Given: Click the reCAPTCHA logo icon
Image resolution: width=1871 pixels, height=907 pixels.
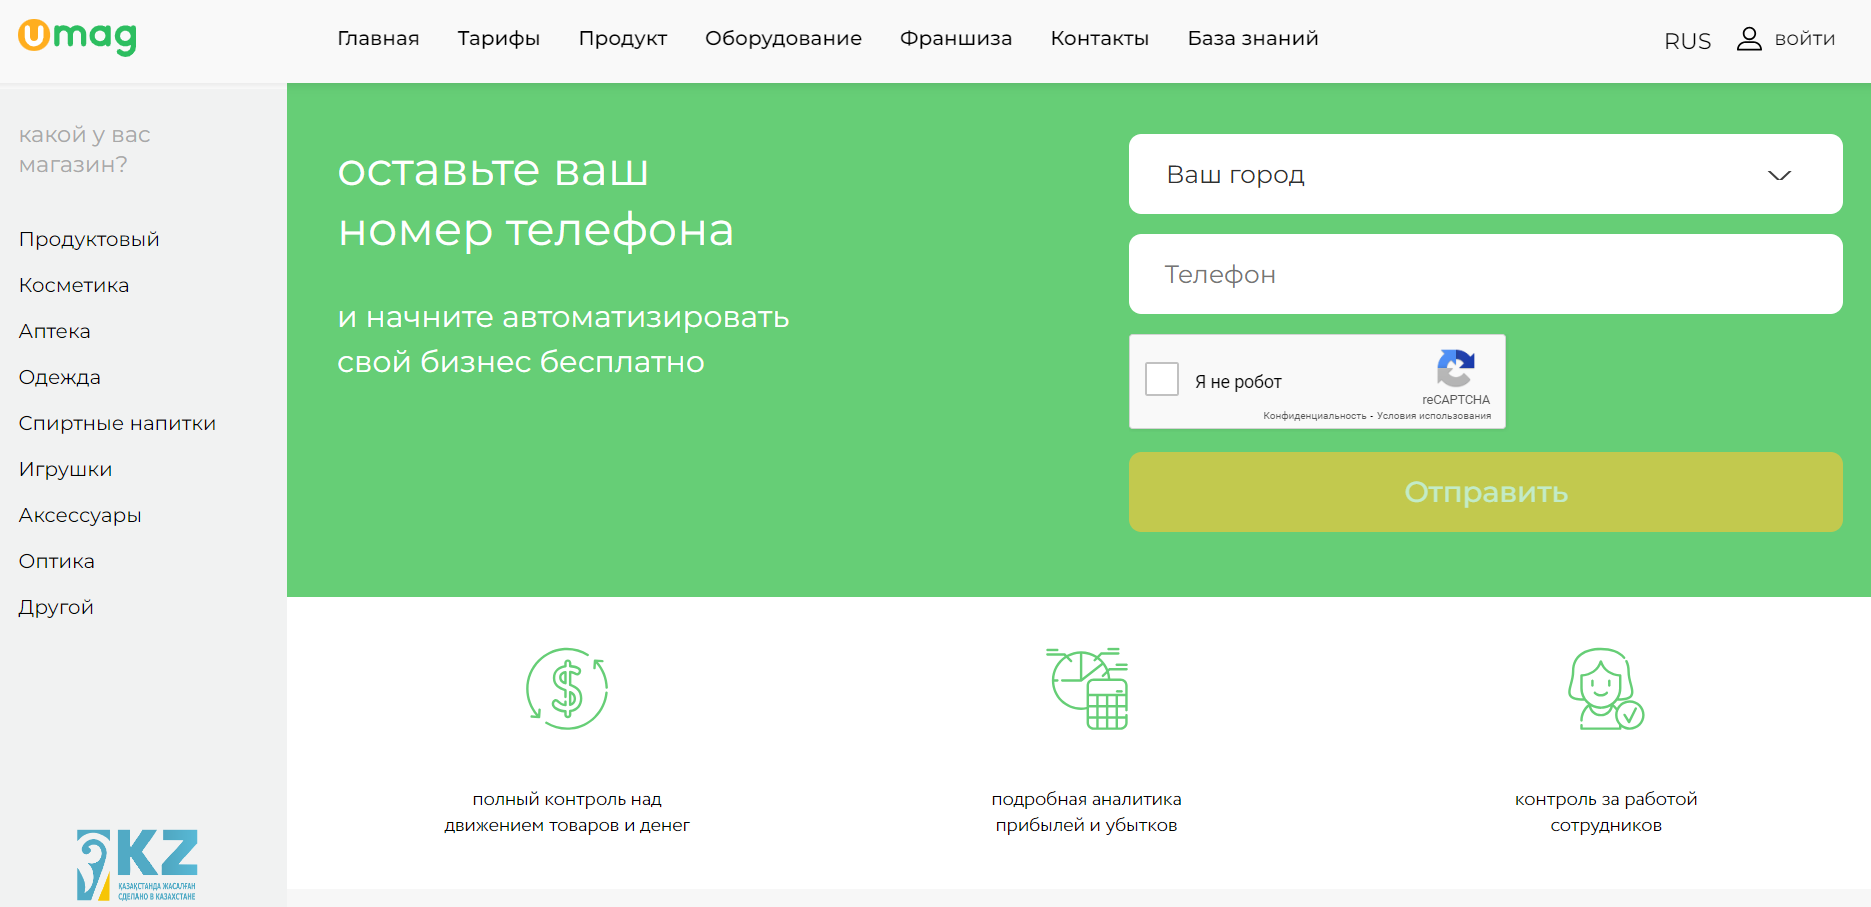Looking at the screenshot, I should [1456, 368].
